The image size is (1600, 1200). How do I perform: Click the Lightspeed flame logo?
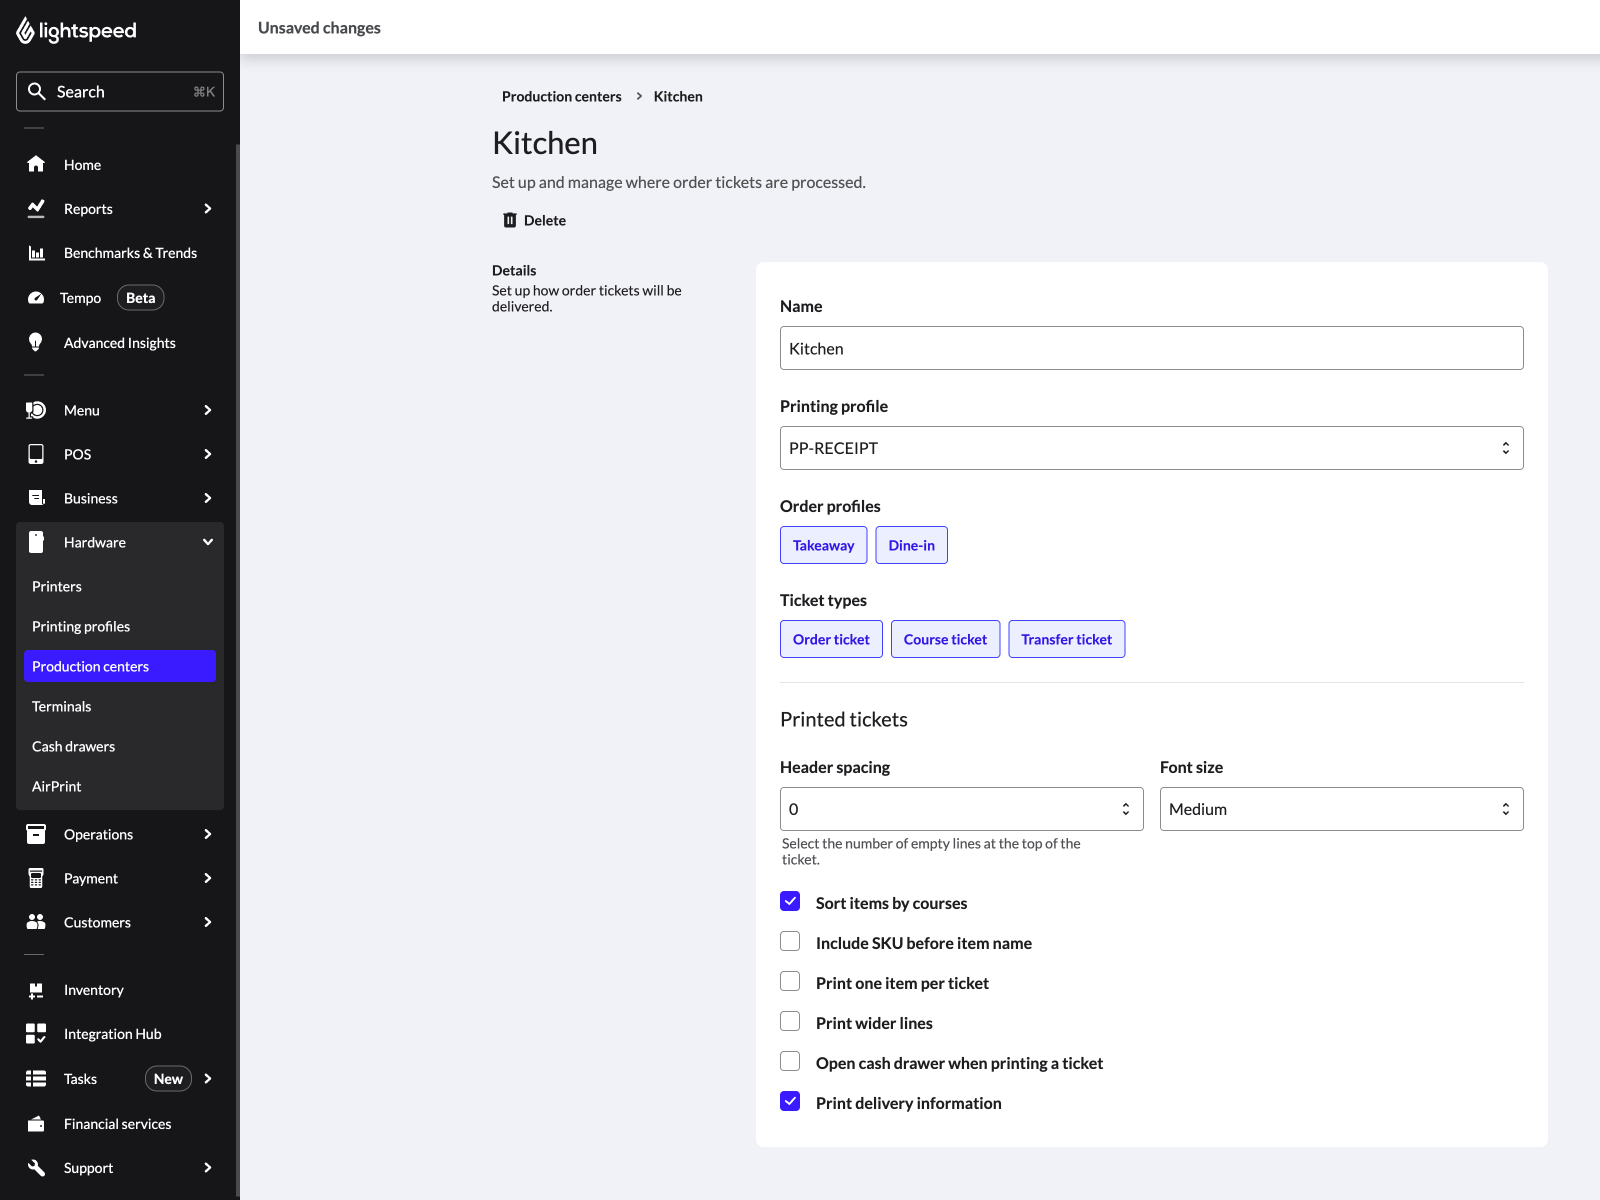click(26, 31)
